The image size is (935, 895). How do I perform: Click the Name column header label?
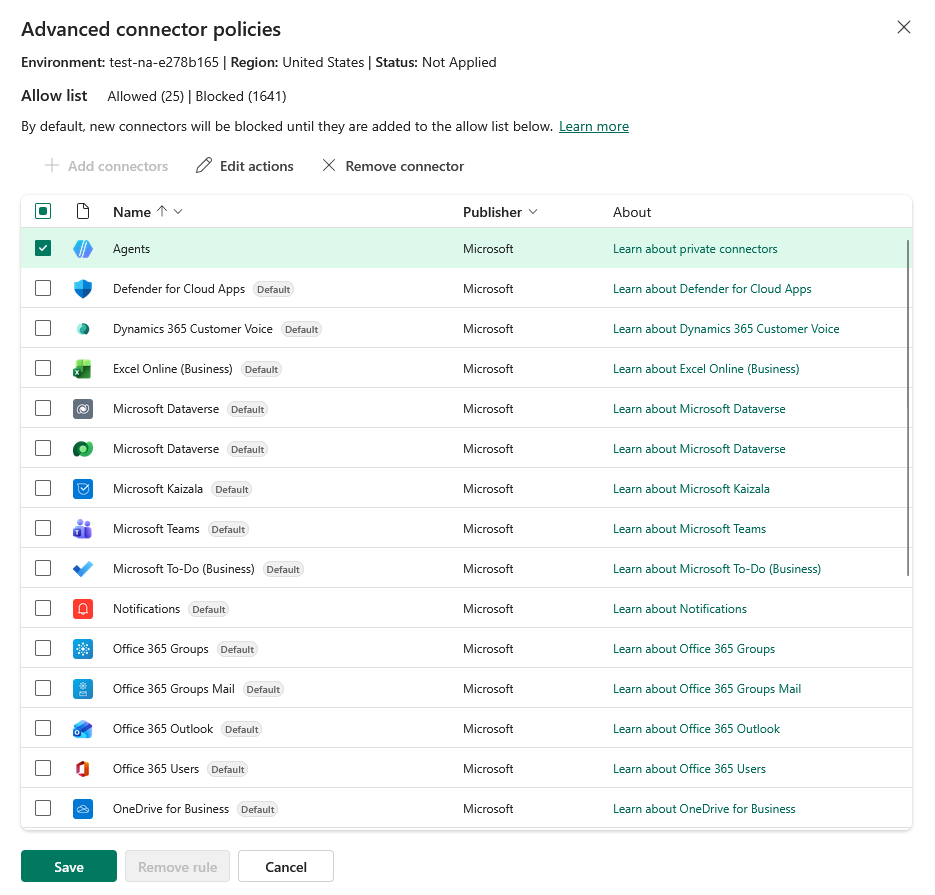click(x=132, y=212)
